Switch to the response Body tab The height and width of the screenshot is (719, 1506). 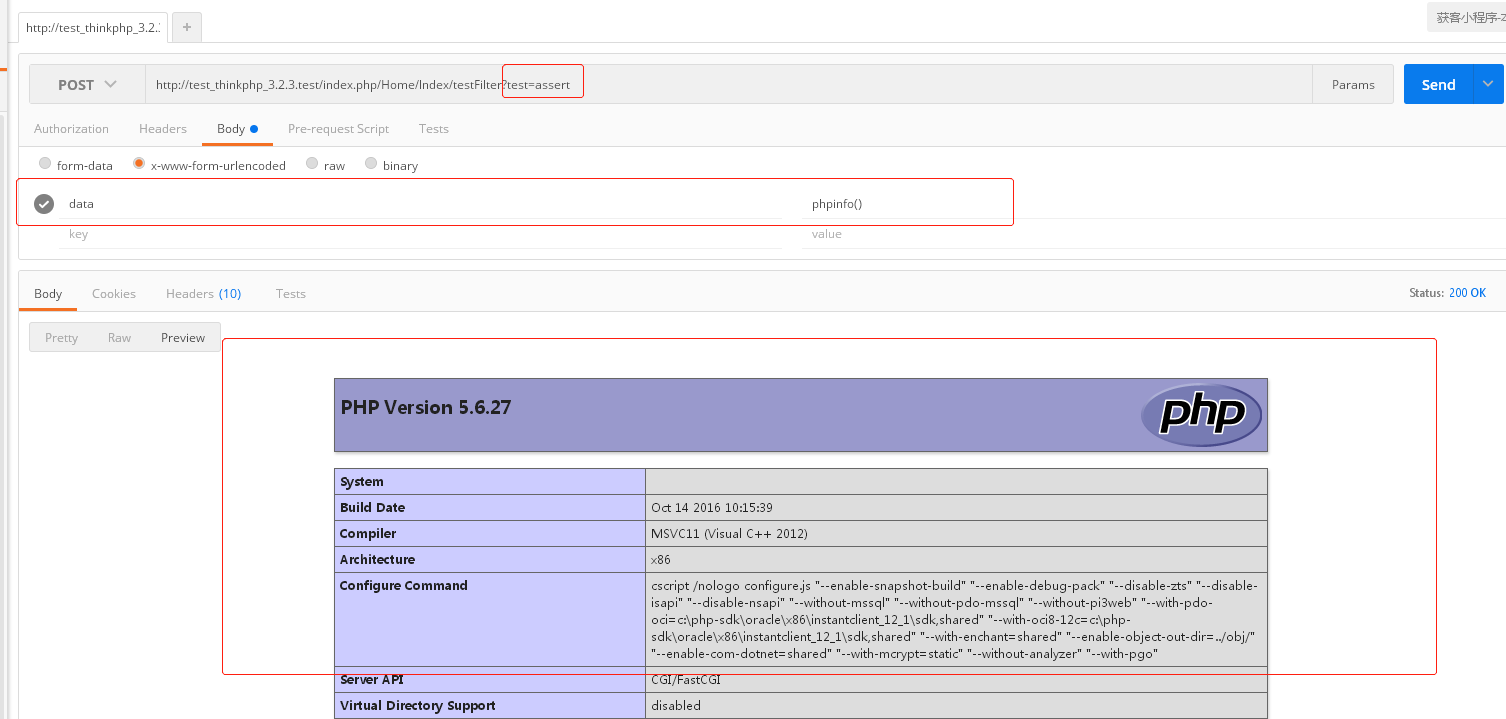click(x=48, y=294)
